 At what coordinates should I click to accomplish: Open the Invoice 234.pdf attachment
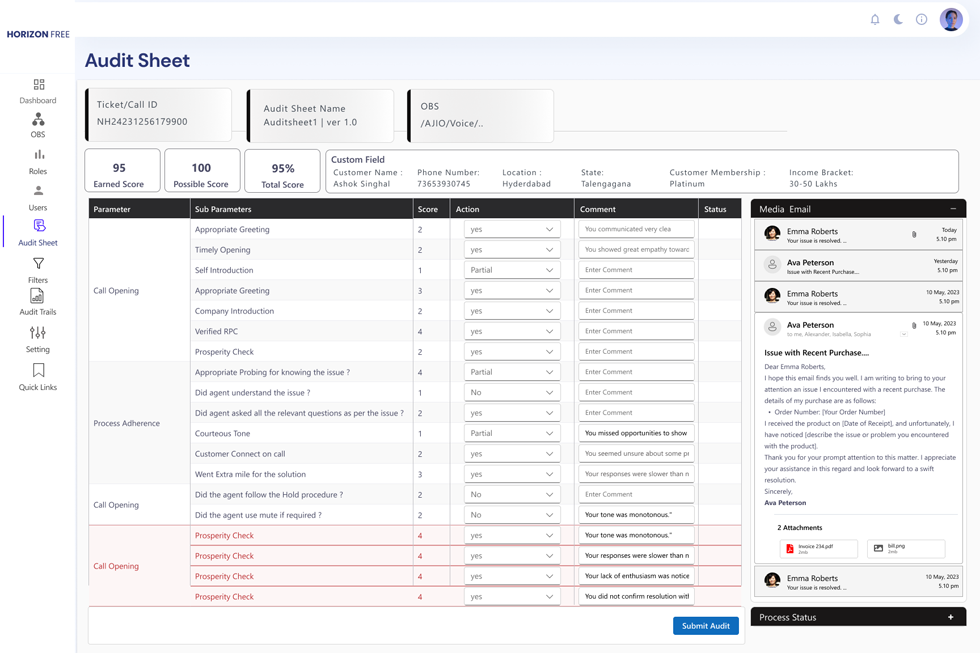819,549
